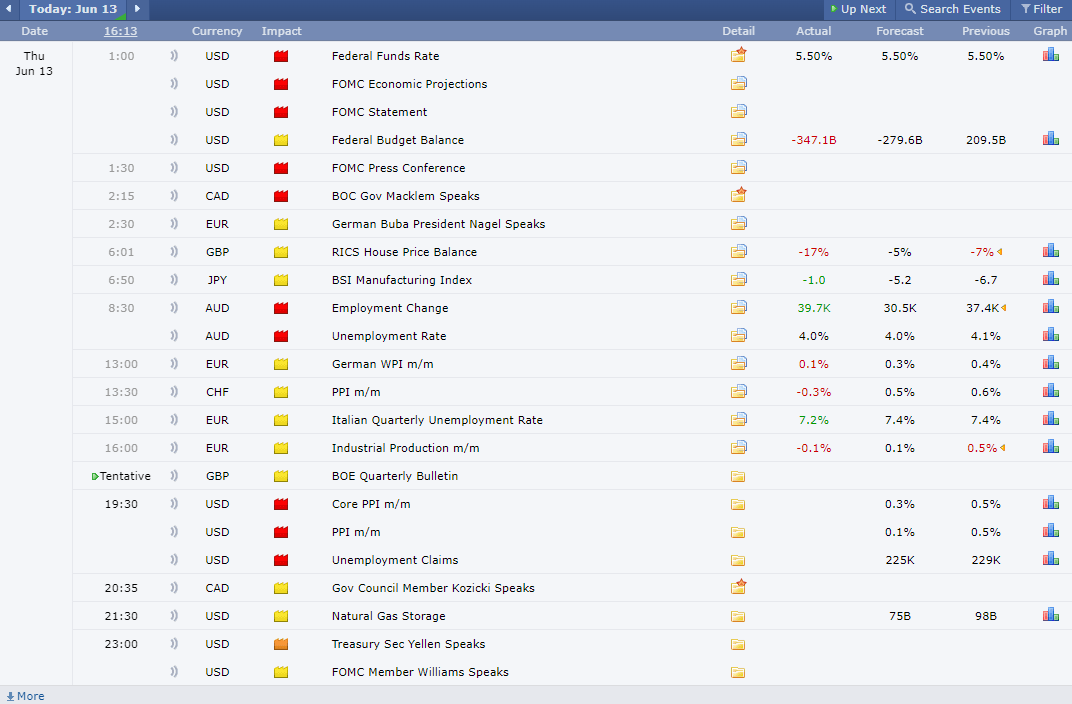Open graph for Italian Quarterly Unemployment Rate

click(1051, 420)
